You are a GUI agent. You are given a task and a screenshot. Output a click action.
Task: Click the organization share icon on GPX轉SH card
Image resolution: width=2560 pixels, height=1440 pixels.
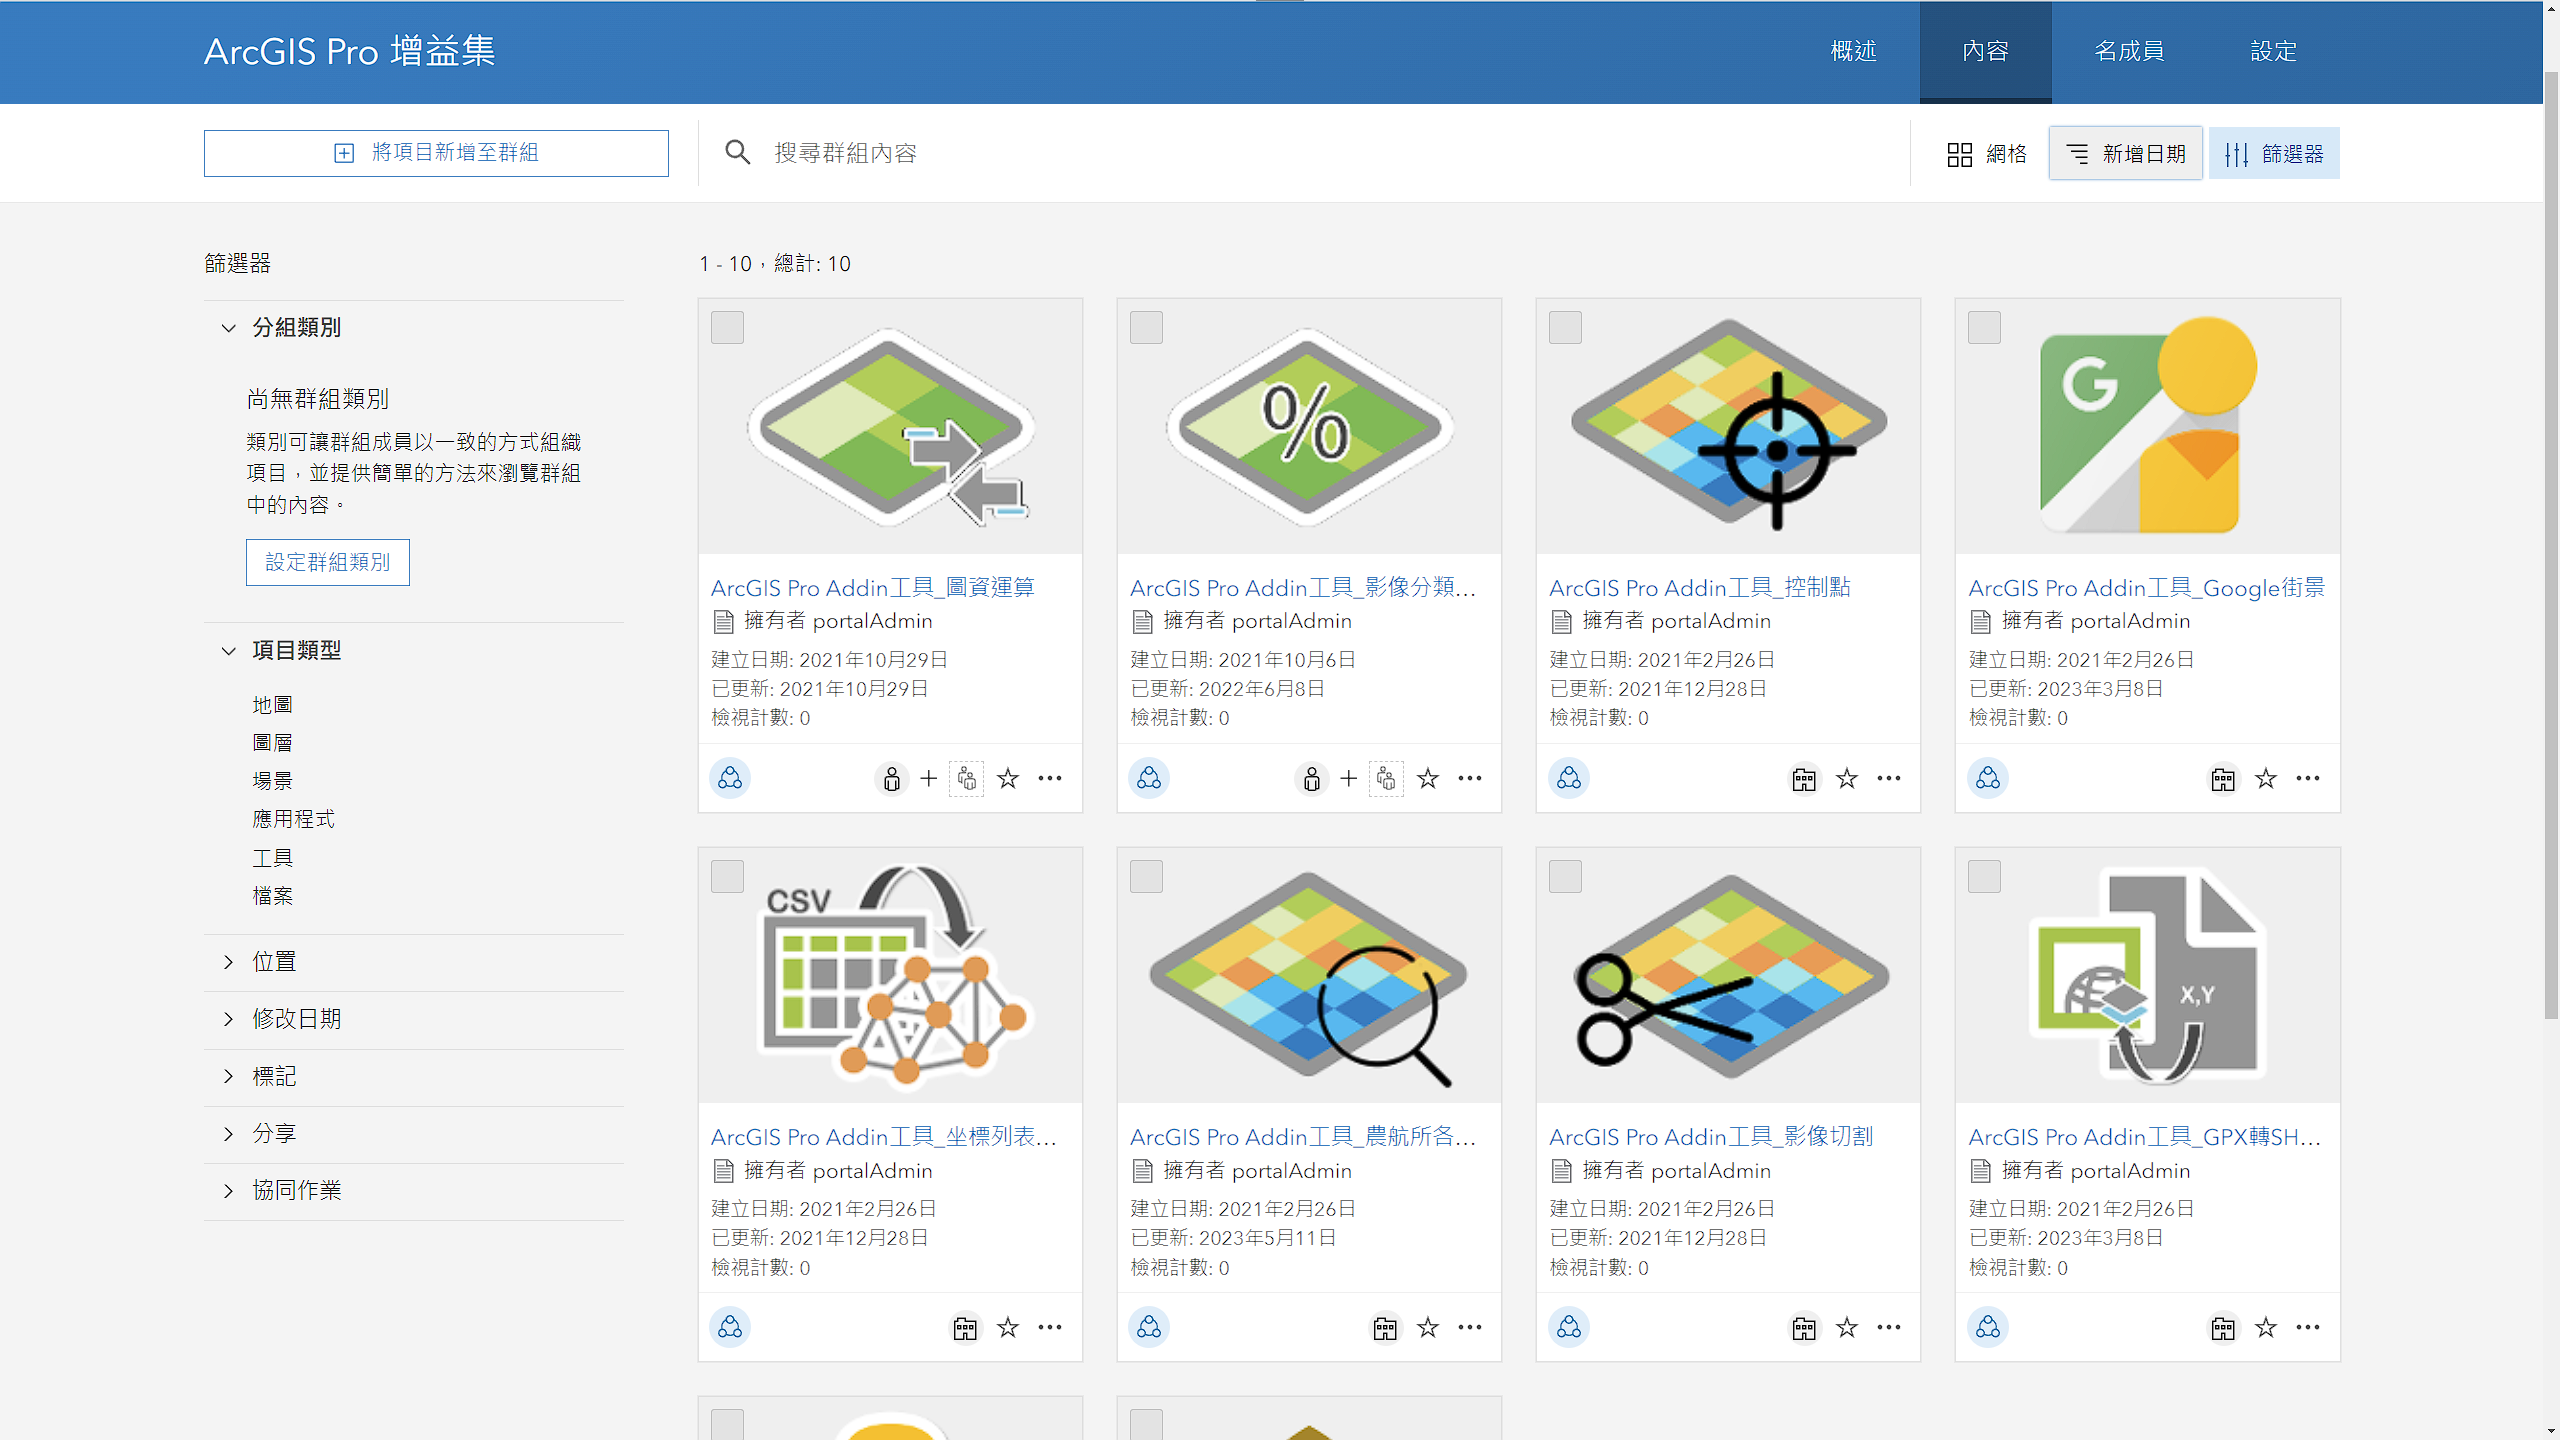[2223, 1327]
